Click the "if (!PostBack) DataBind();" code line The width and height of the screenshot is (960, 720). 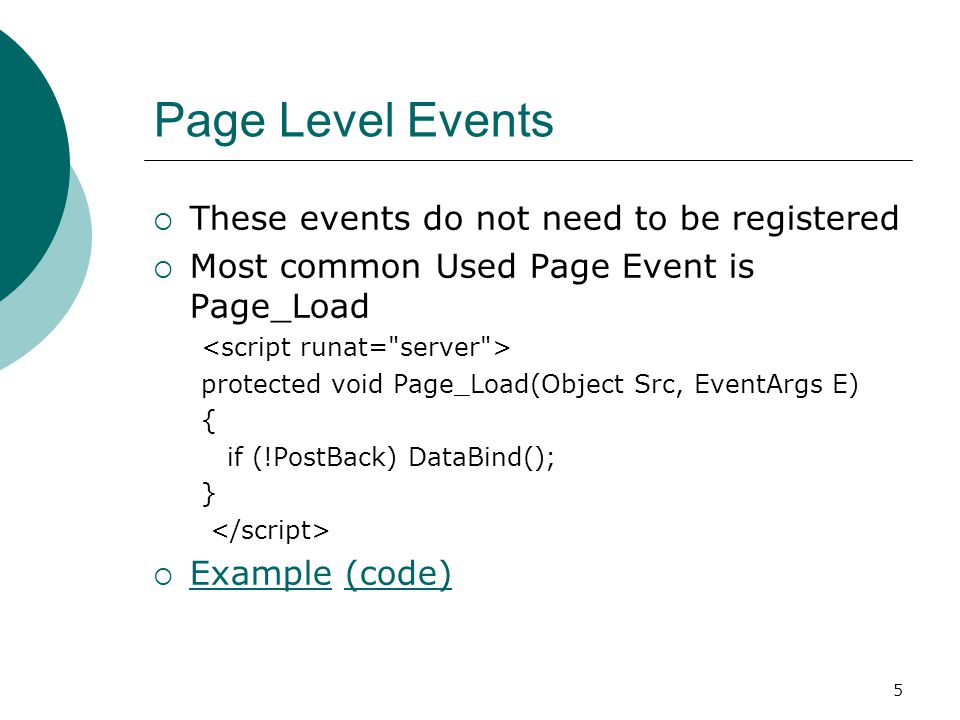click(x=391, y=457)
